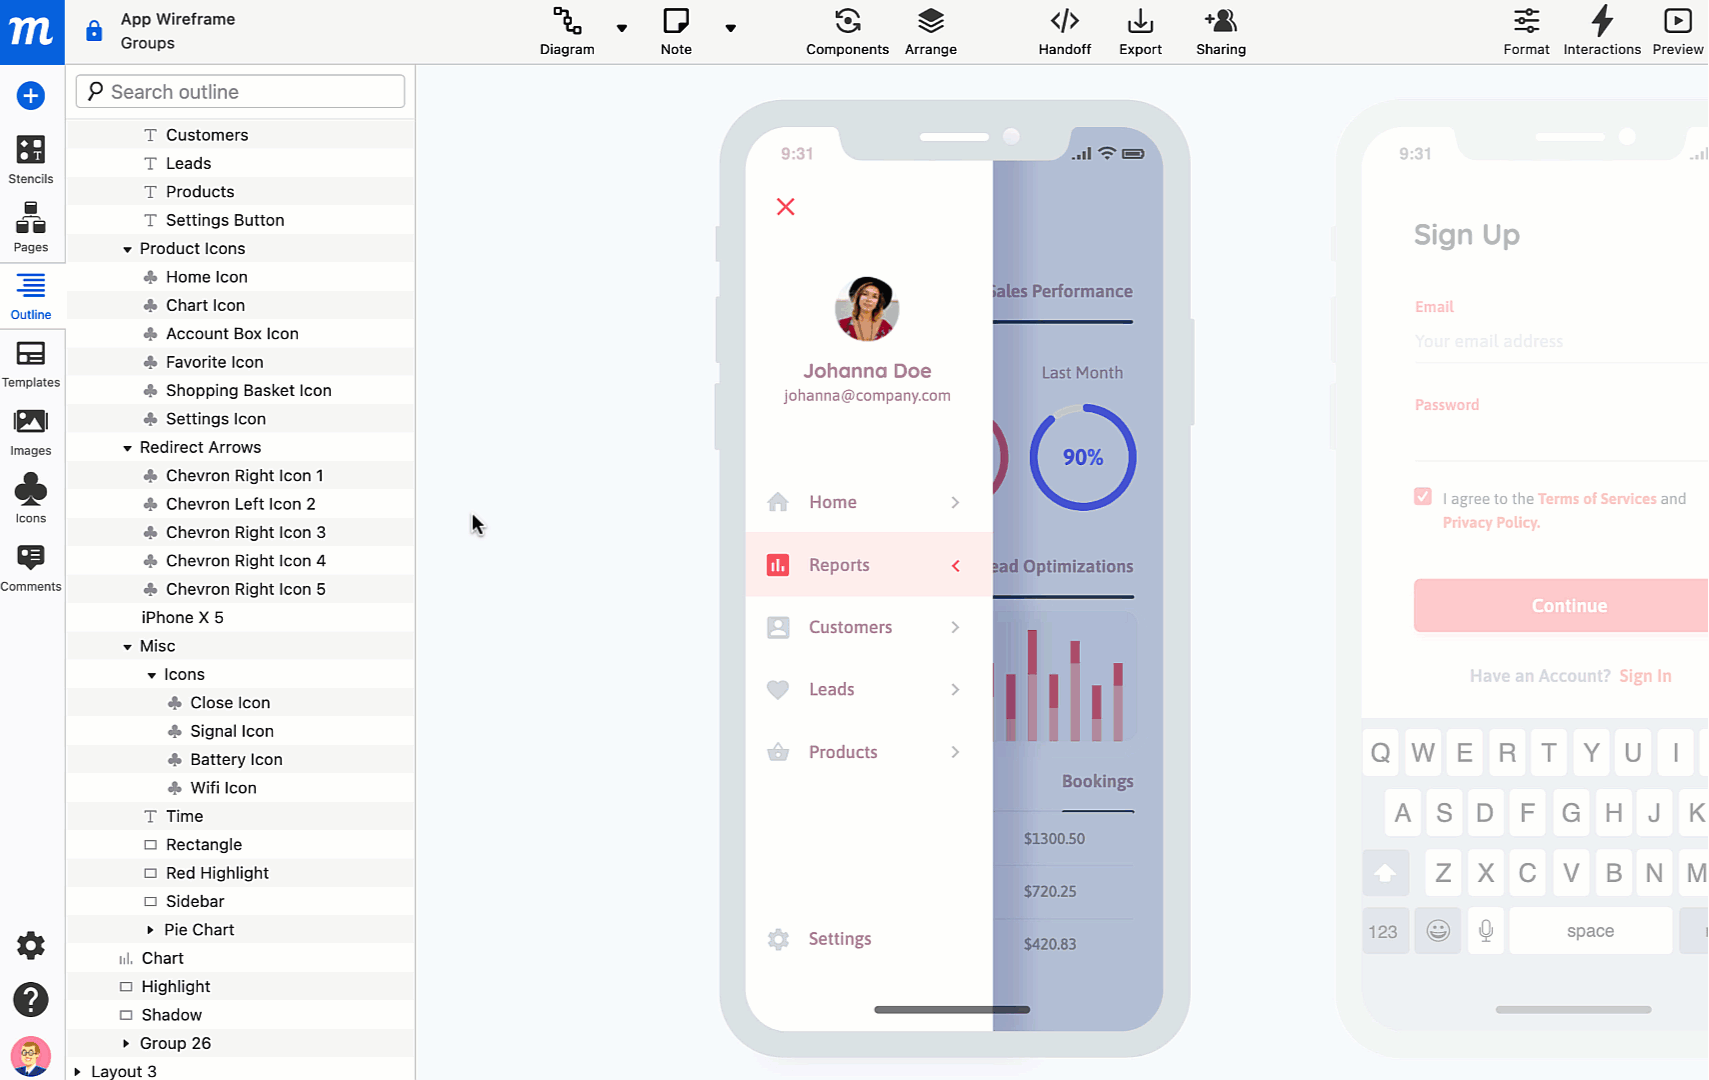
Task: Expand the Pie Chart tree item
Action: 149,929
